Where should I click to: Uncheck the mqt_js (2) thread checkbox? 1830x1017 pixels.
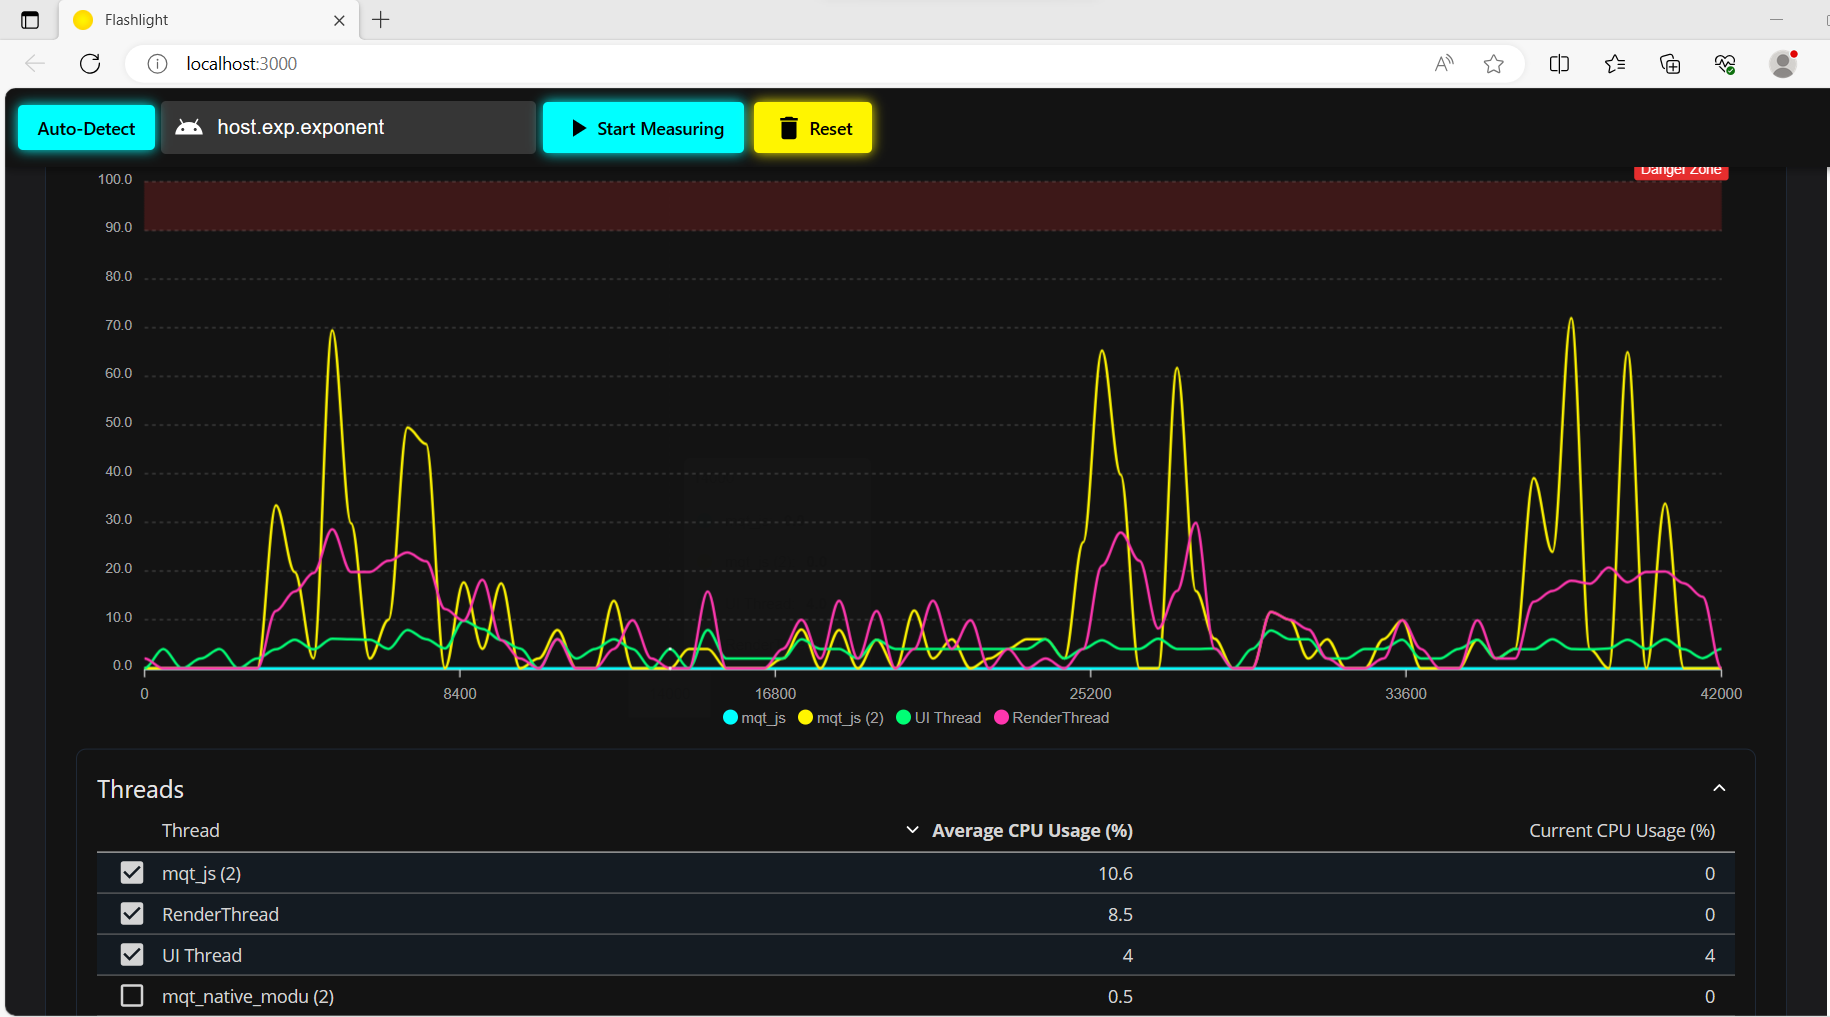click(x=132, y=873)
